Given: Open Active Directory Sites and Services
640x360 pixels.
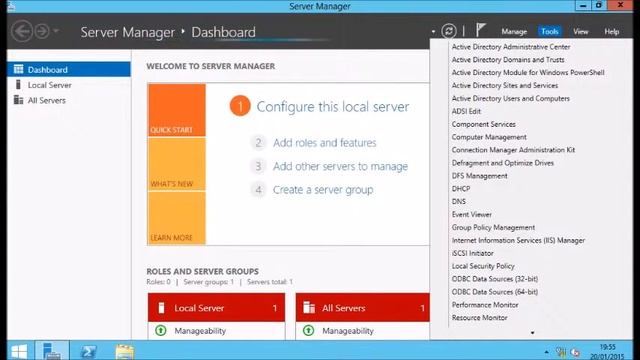Looking at the screenshot, I should click(504, 85).
